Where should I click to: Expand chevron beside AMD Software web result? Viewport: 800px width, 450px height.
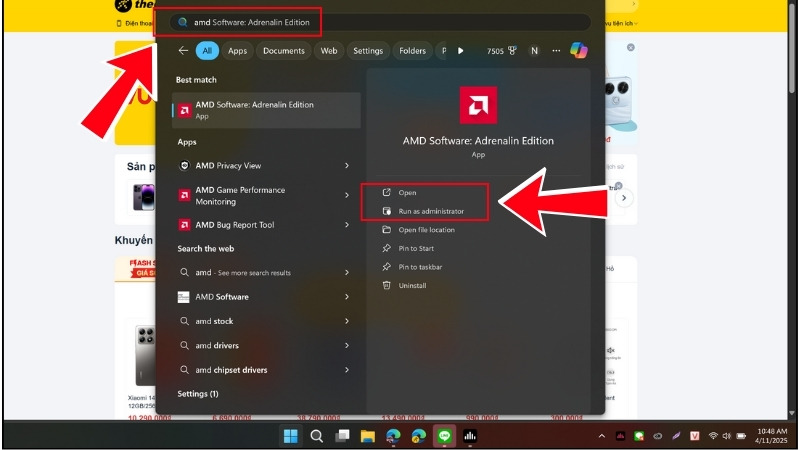(x=347, y=296)
